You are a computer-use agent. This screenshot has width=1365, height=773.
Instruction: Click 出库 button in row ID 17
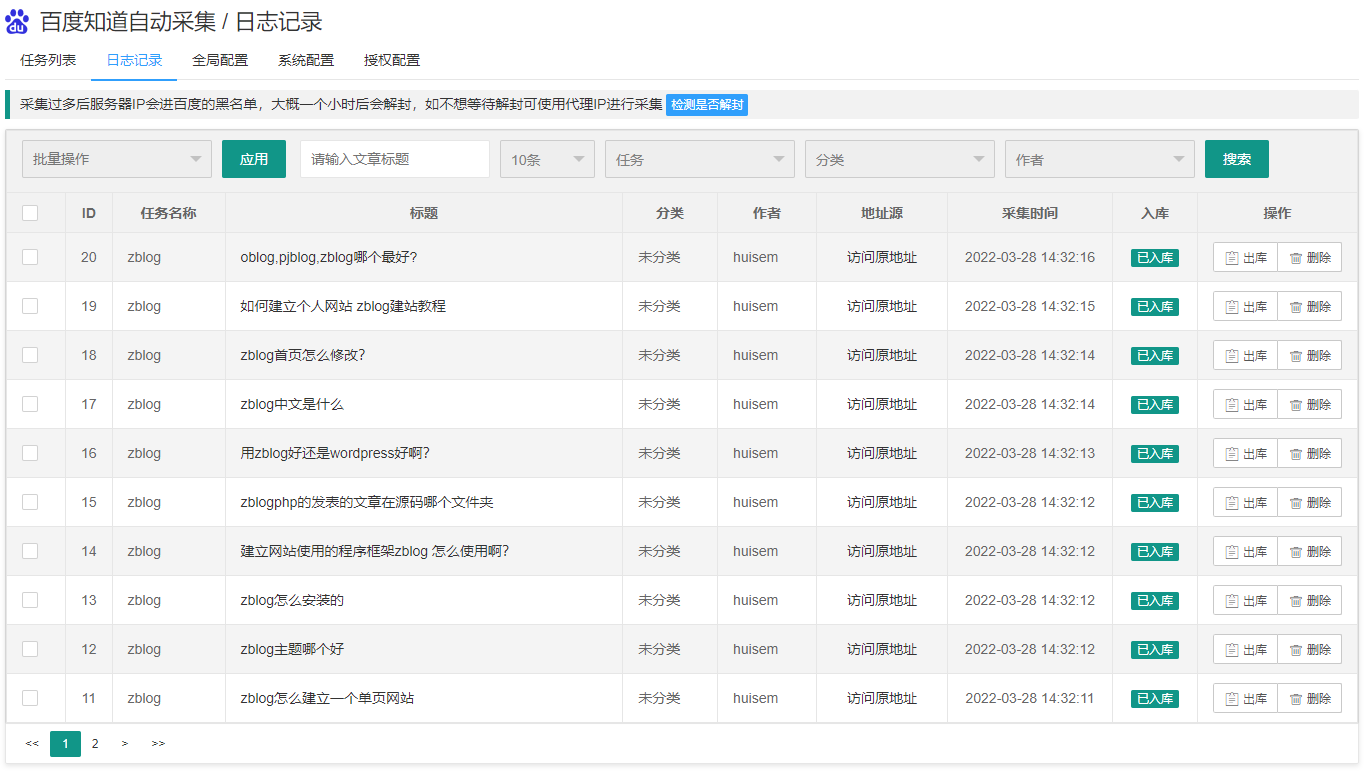1246,404
